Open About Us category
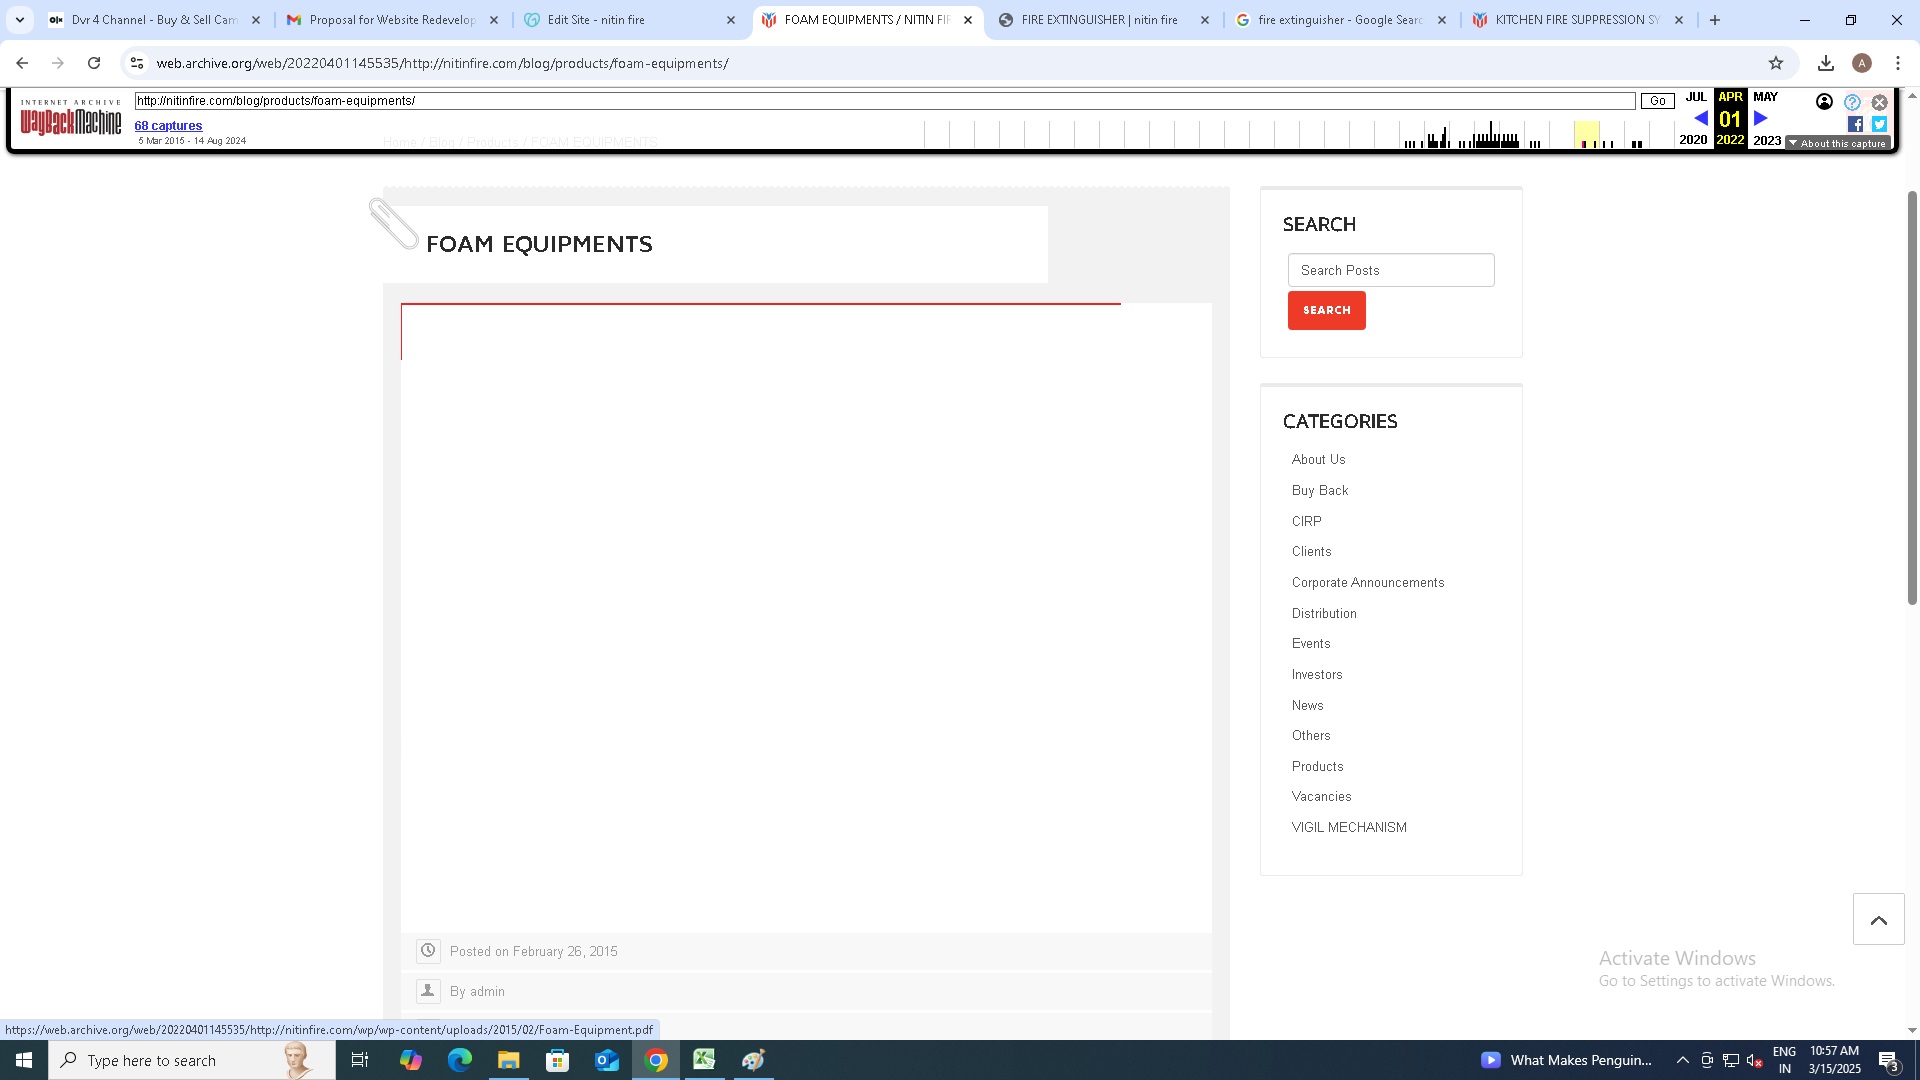The height and width of the screenshot is (1080, 1920). point(1318,460)
